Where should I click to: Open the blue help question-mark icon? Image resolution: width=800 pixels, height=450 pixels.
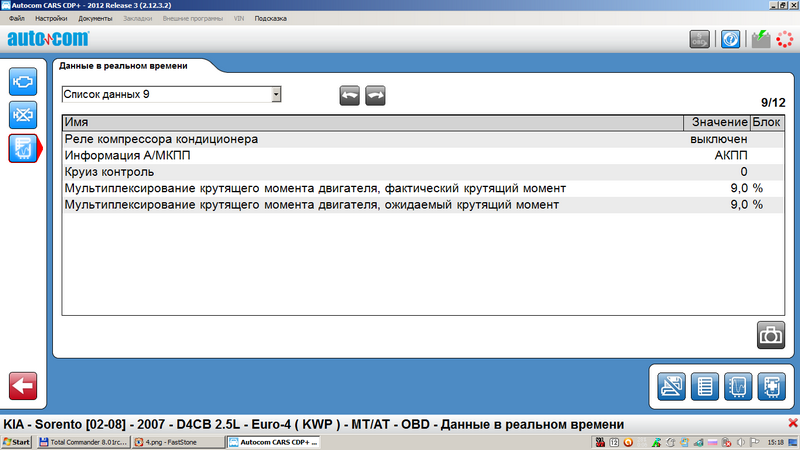coord(730,39)
